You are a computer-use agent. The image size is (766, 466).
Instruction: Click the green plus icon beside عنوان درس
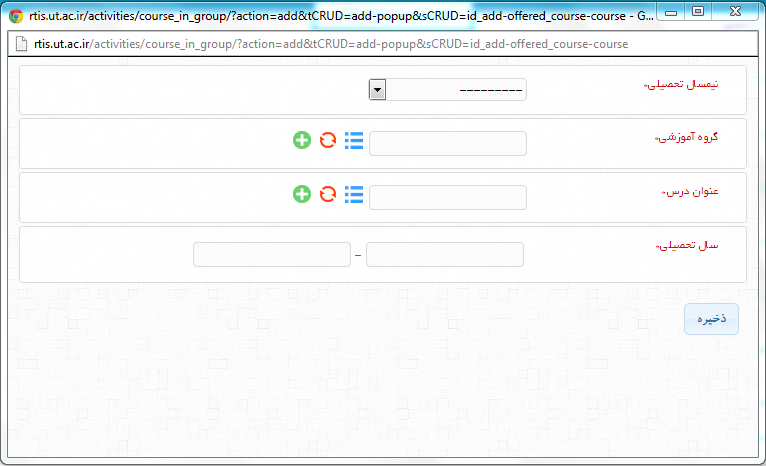pyautogui.click(x=302, y=194)
